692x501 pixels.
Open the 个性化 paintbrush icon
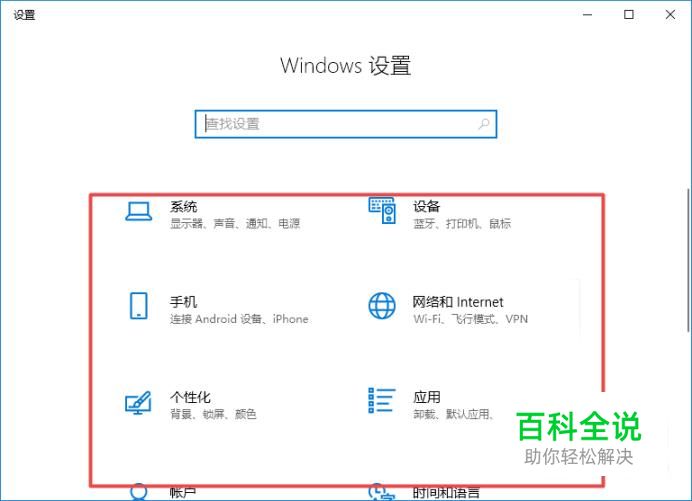(139, 403)
